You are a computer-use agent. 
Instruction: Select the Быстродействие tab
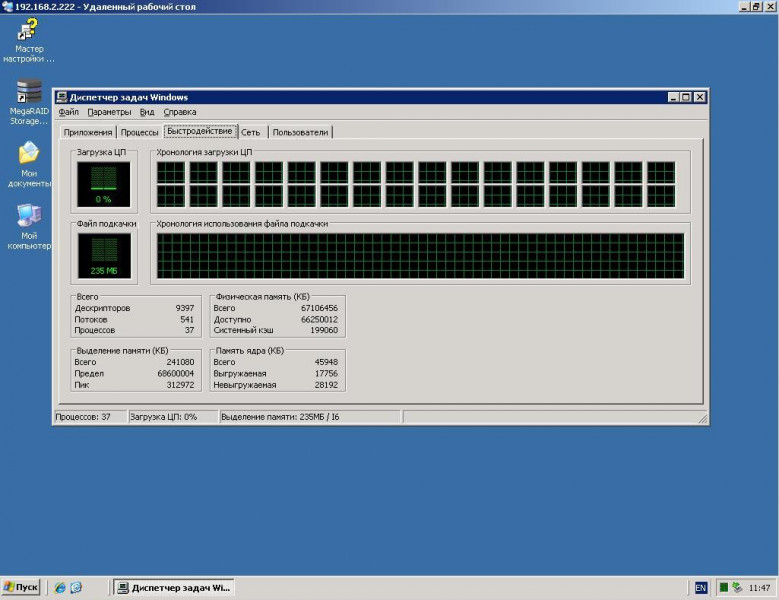point(200,131)
